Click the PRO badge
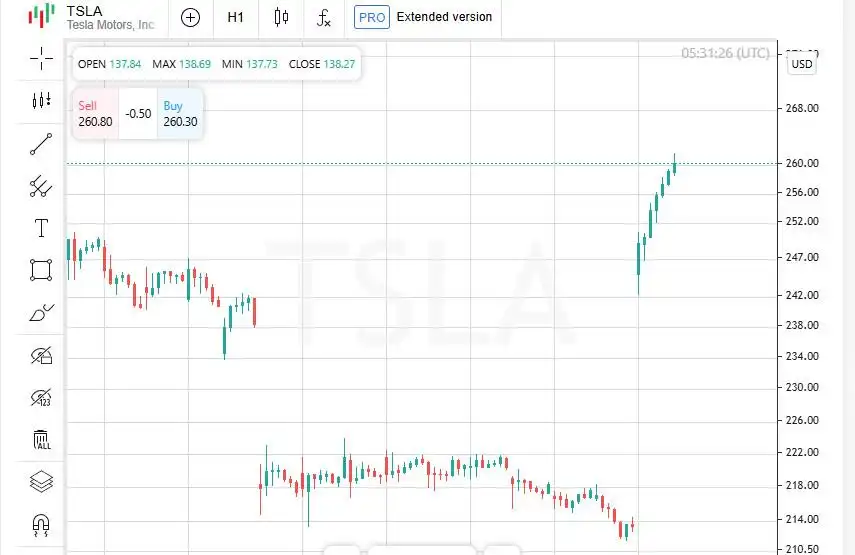The image size is (855, 555). click(372, 17)
